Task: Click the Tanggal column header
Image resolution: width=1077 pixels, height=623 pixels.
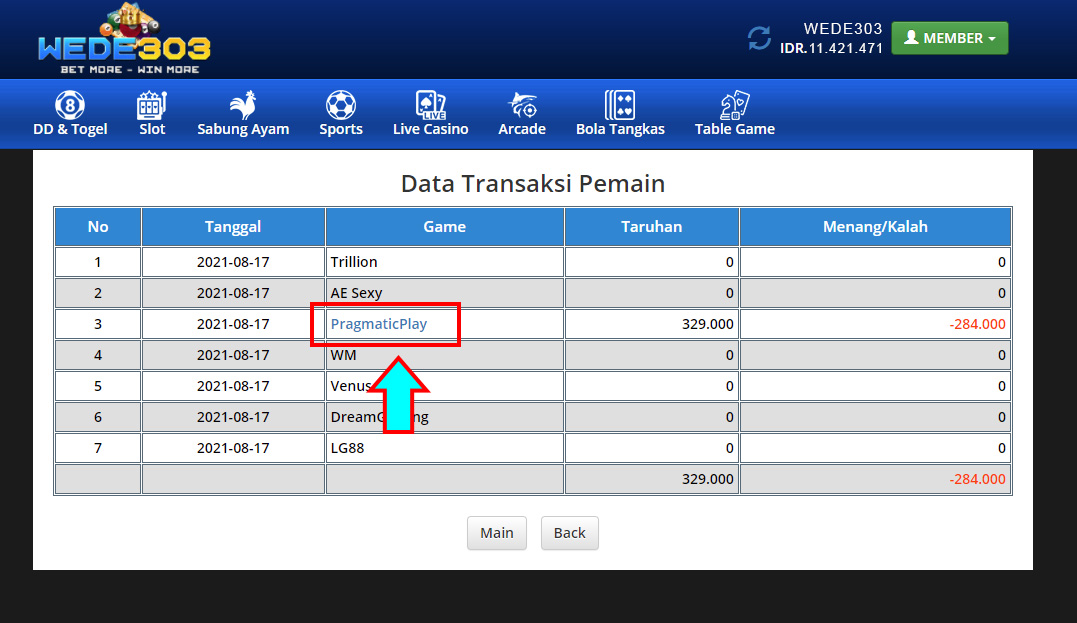Action: click(x=233, y=226)
